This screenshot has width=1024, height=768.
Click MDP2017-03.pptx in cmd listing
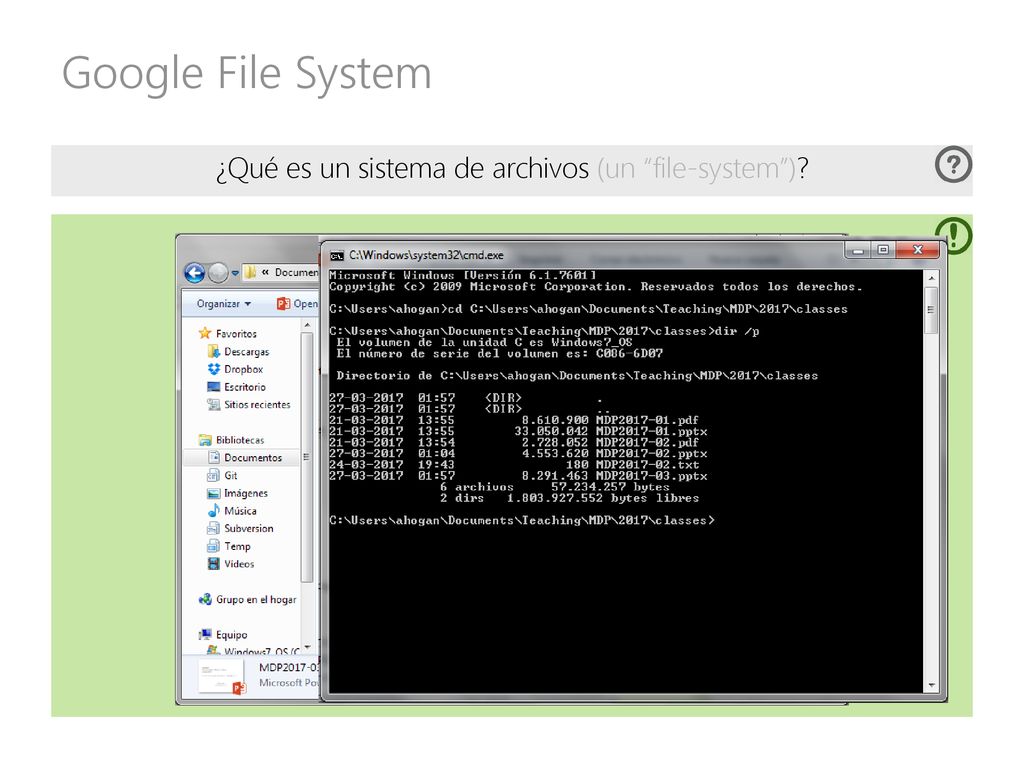pos(651,475)
